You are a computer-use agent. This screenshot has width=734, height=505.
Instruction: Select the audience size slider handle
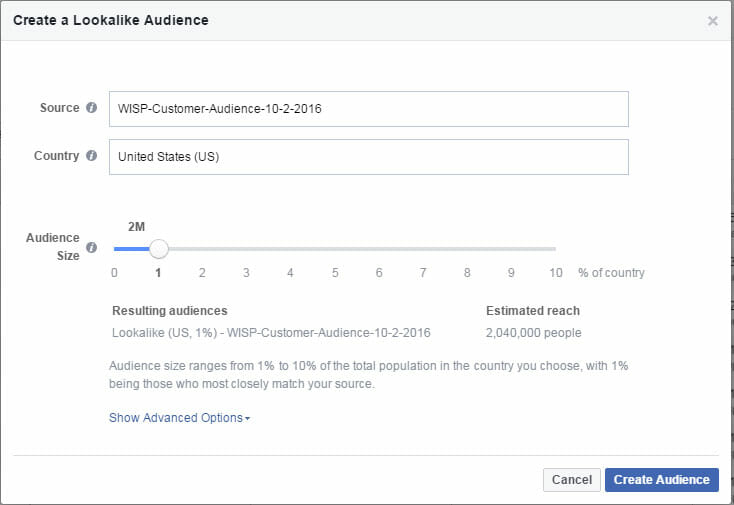[x=158, y=249]
